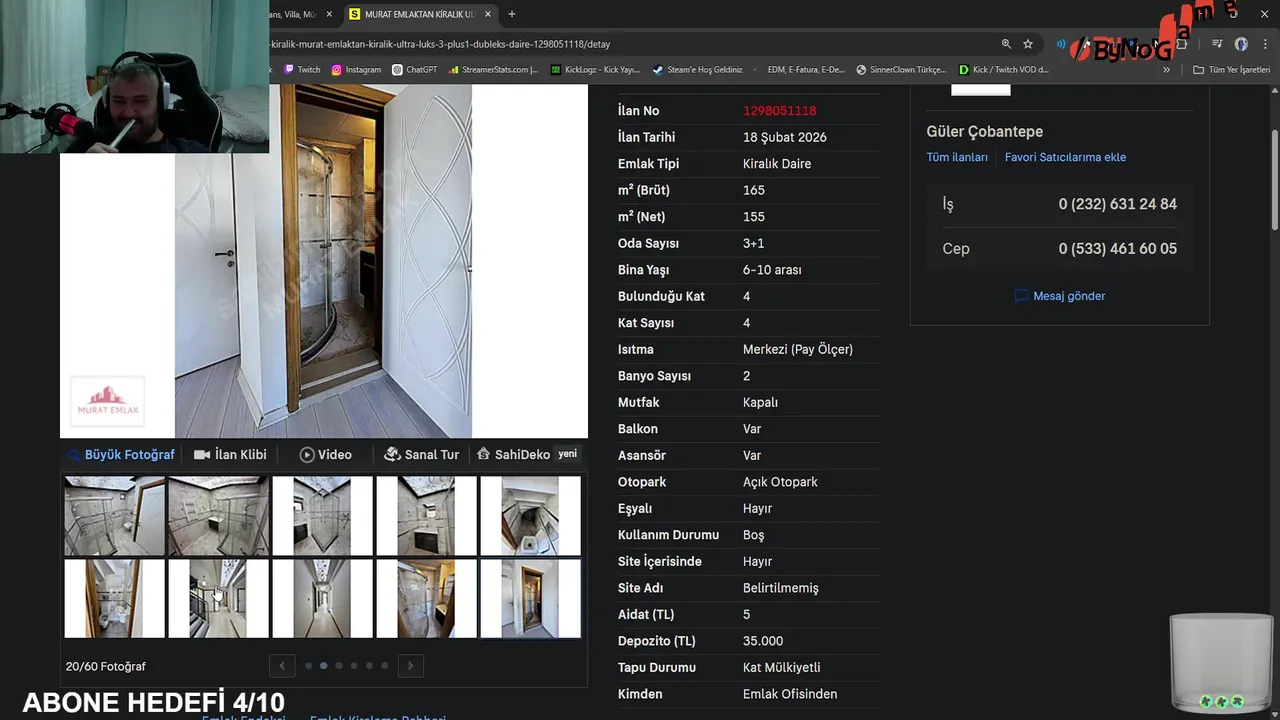Viewport: 1280px width, 720px height.
Task: Open fourth thumbnail in top row
Action: tap(426, 515)
